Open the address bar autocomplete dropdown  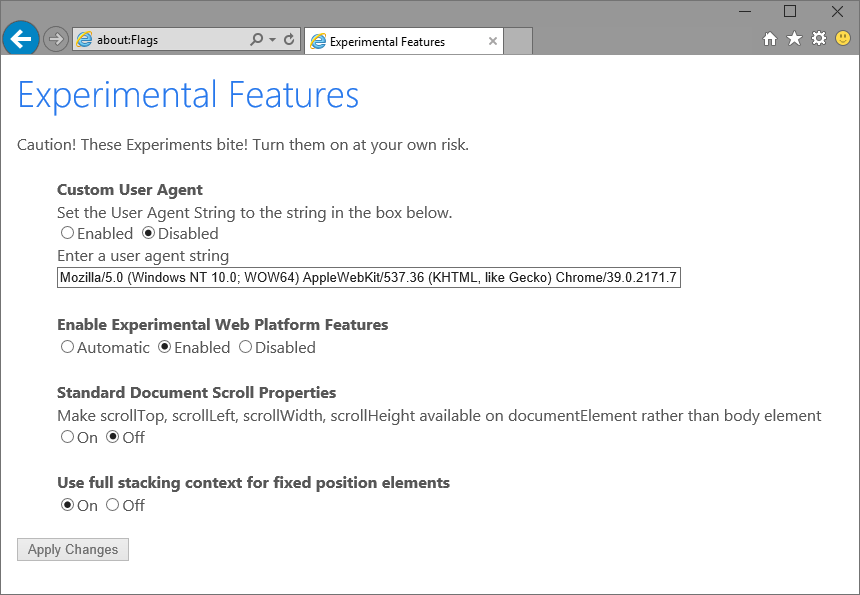271,39
